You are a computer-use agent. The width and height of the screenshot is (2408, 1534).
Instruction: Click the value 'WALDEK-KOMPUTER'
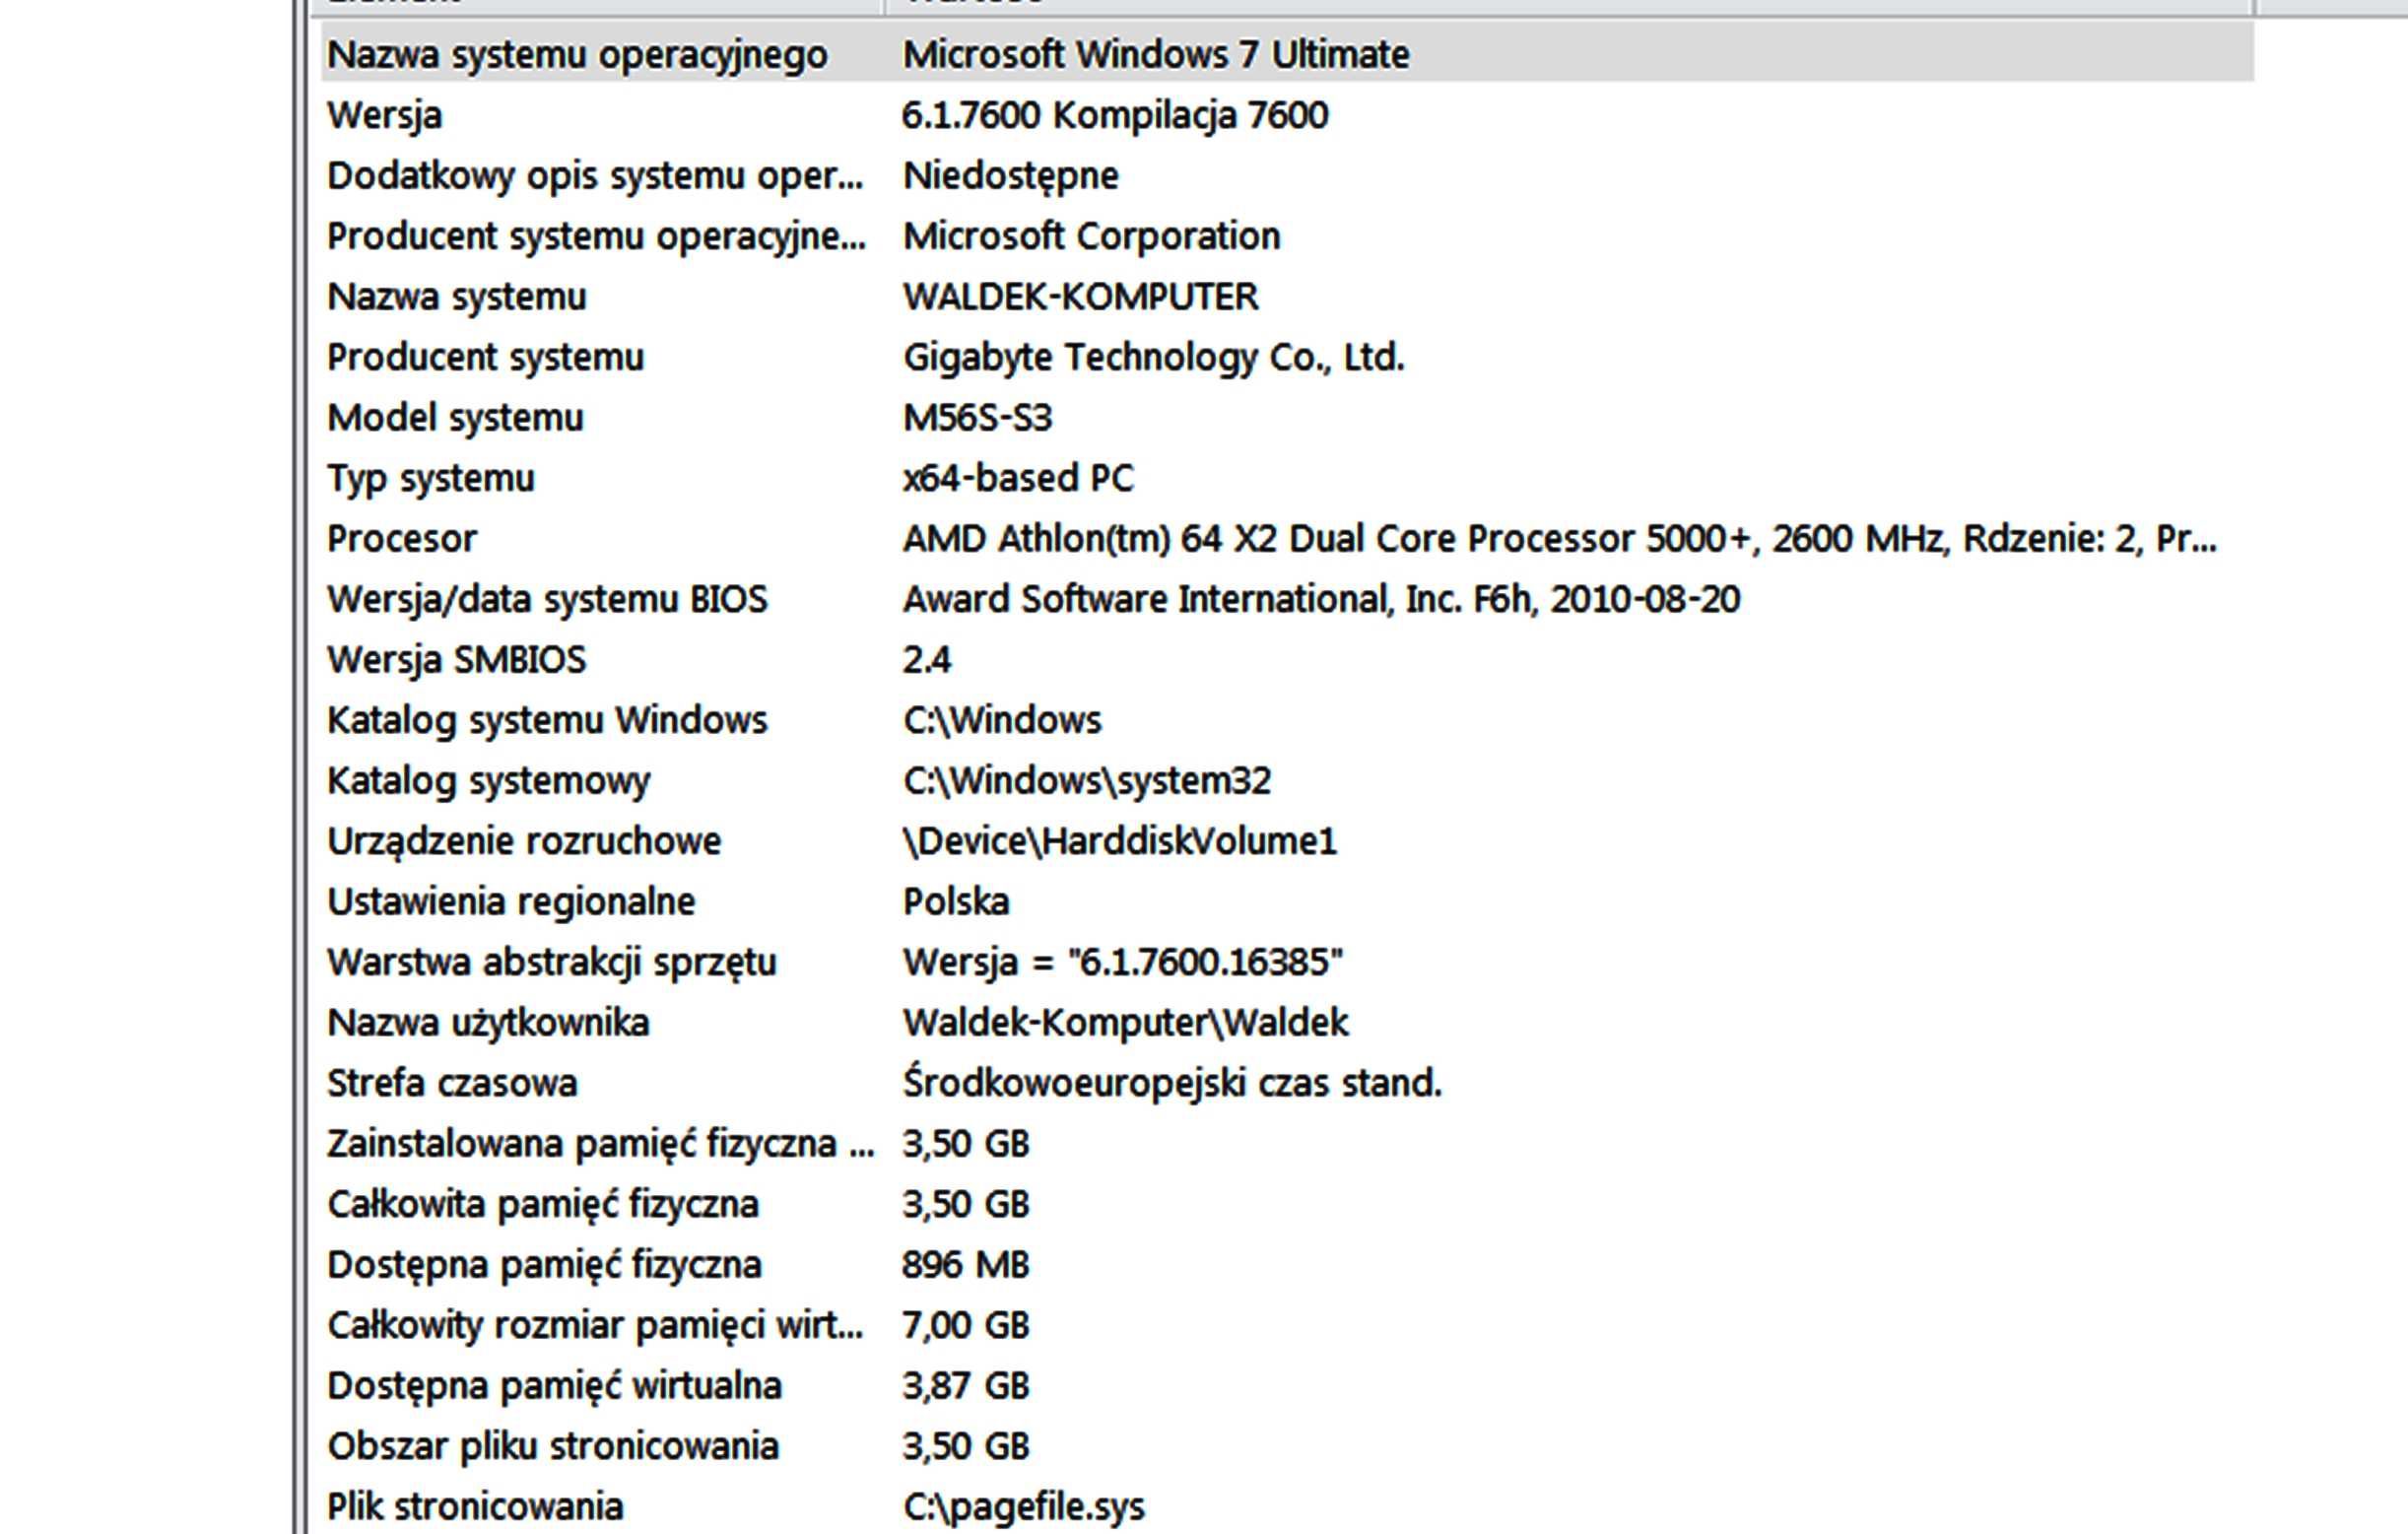[x=1080, y=297]
